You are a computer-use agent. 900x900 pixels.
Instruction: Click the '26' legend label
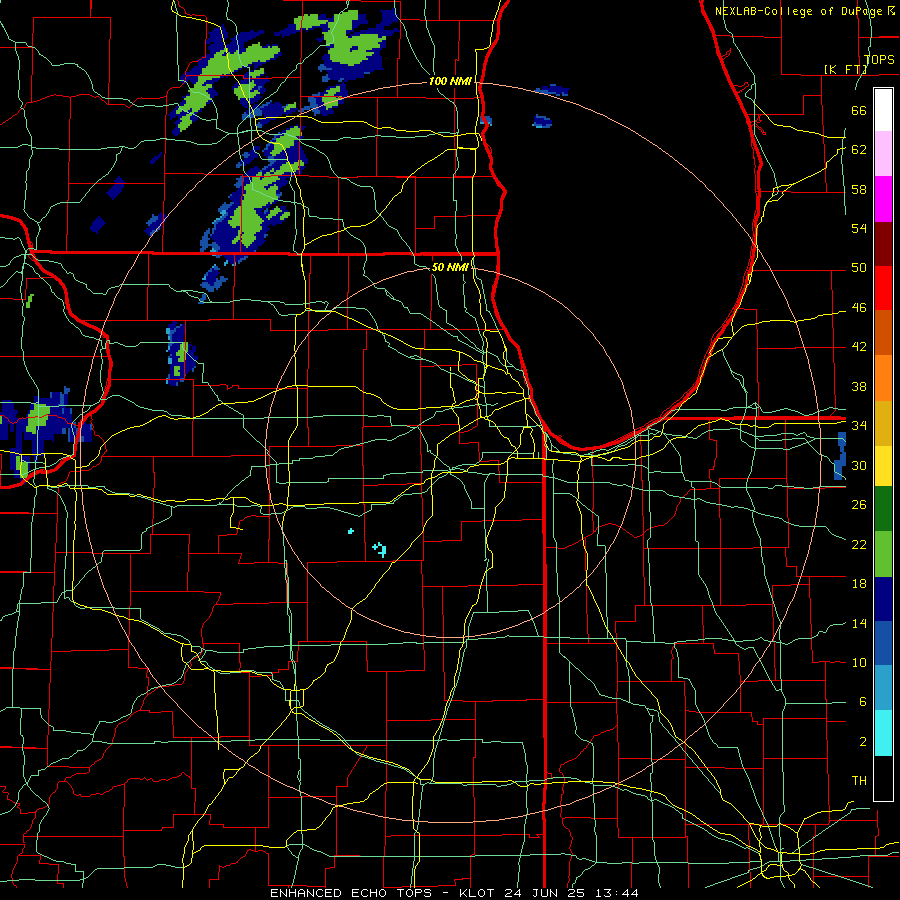click(859, 505)
